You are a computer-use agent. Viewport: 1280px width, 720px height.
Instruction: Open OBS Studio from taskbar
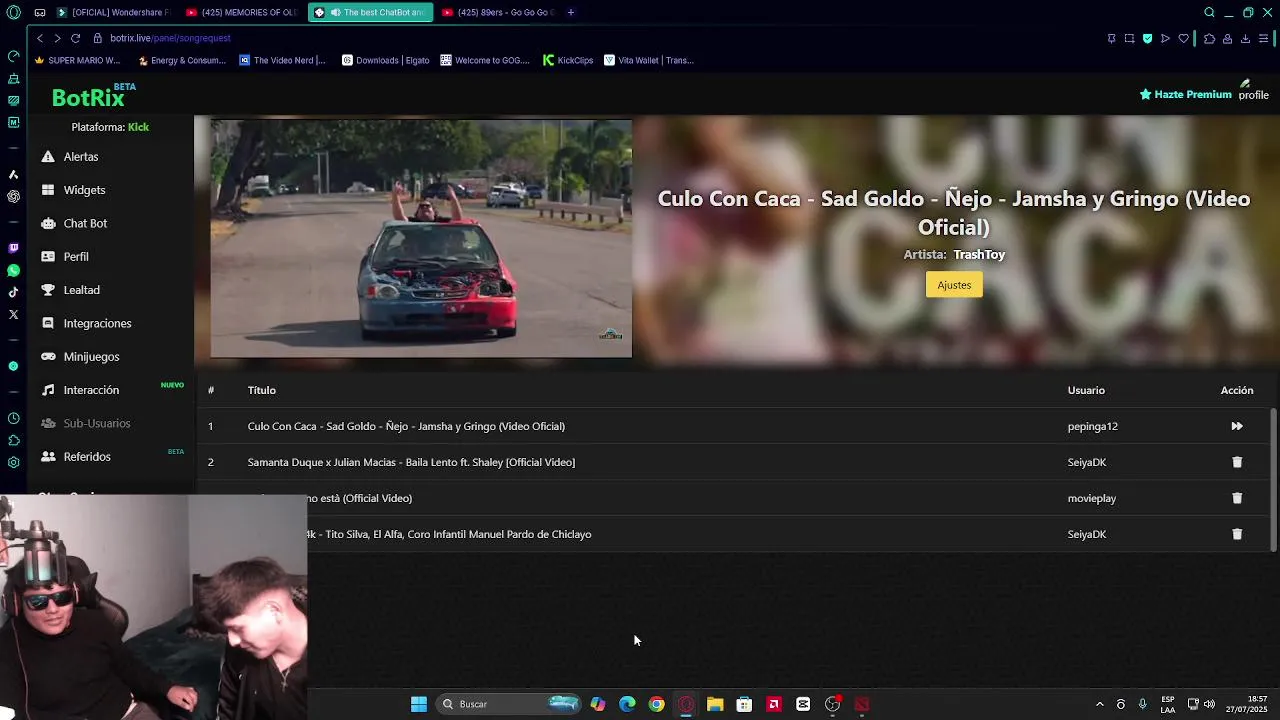(832, 704)
